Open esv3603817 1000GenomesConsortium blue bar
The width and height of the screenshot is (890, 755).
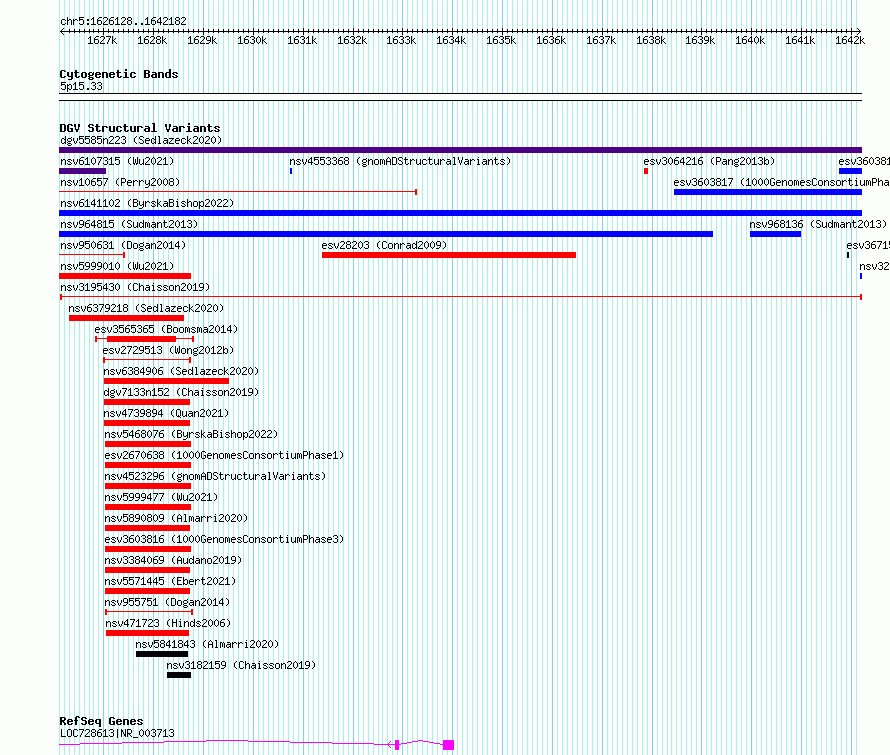(x=767, y=192)
